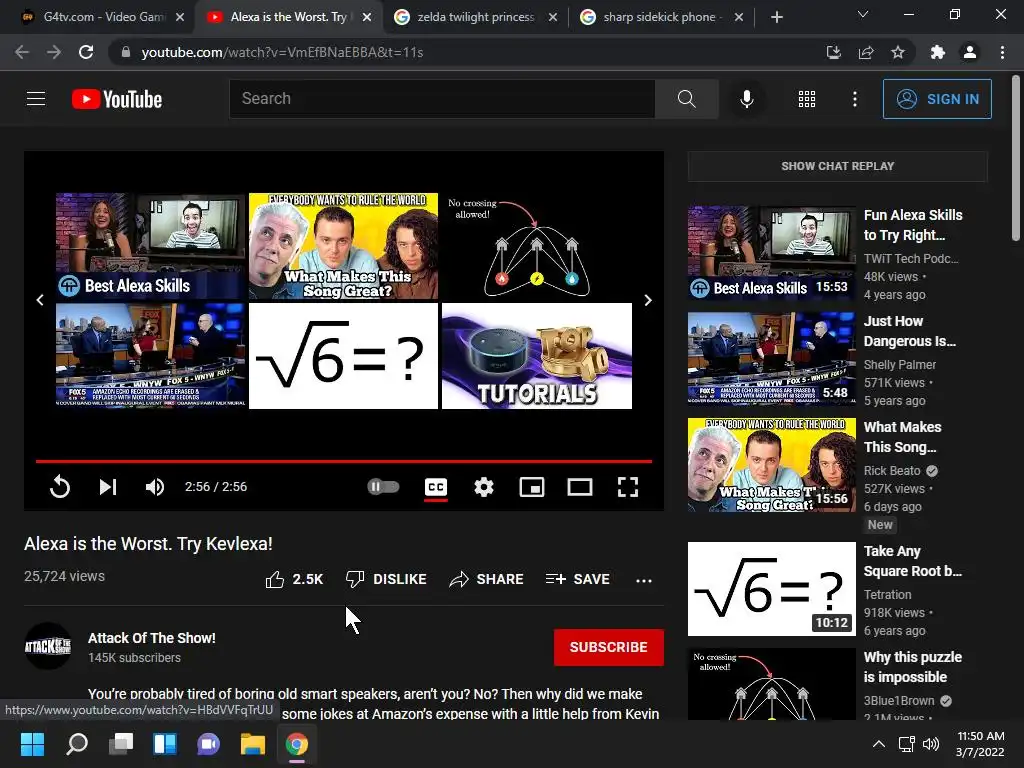Close the Alexa is the Worst tab
1024x768 pixels.
click(x=367, y=17)
